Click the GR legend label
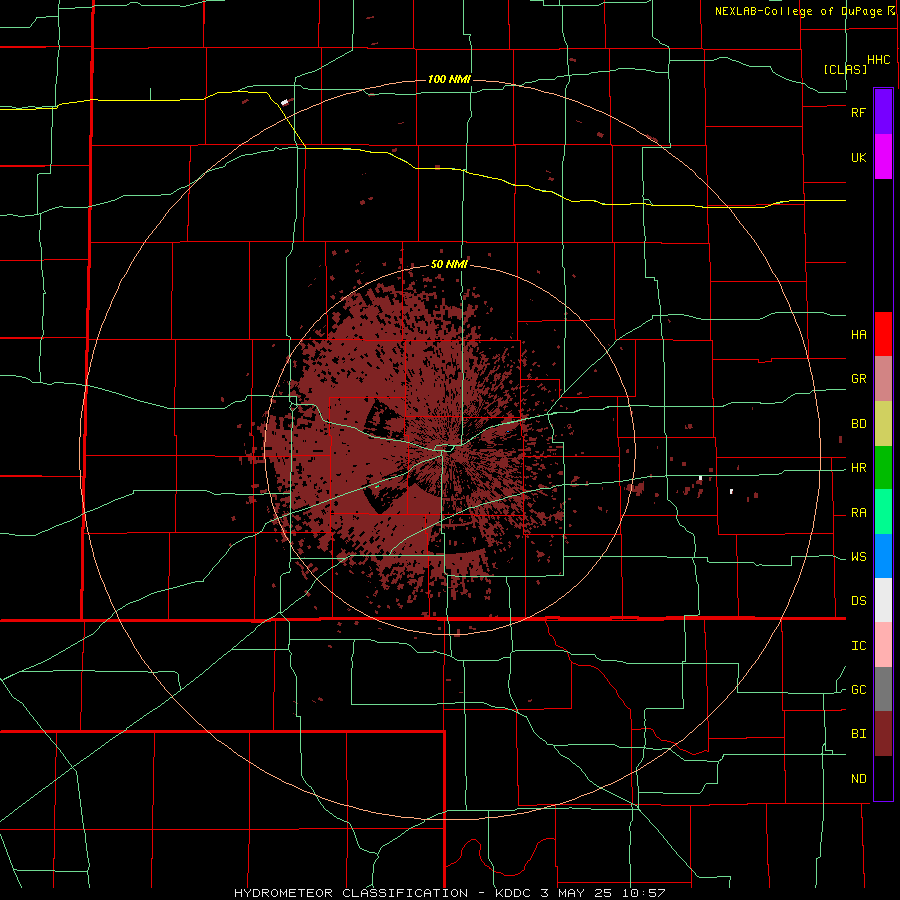The width and height of the screenshot is (900, 900). click(x=858, y=379)
